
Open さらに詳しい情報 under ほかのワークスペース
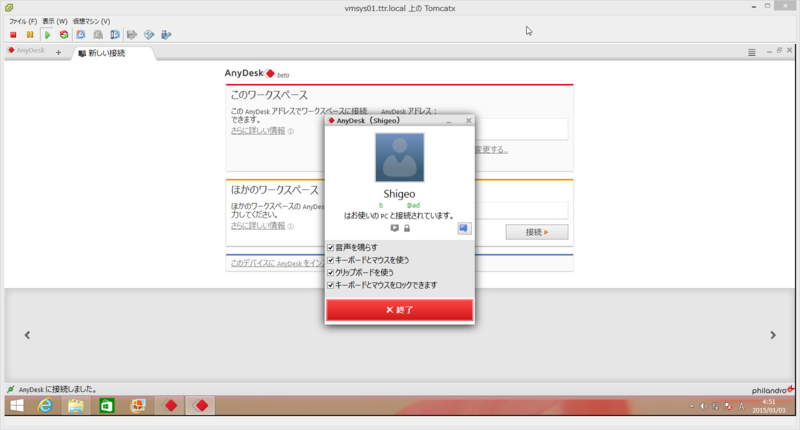click(x=258, y=226)
